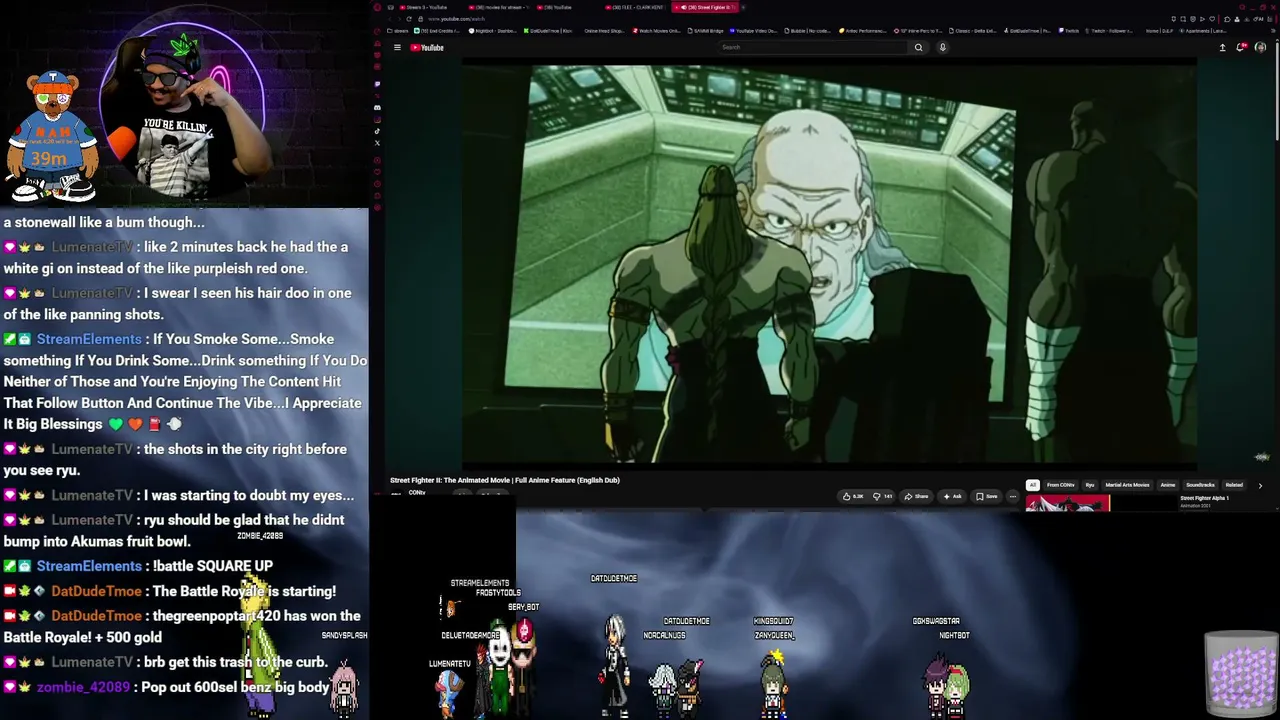Click the Street Fighter Alpha 1 title
The image size is (1280, 720).
coord(1204,498)
